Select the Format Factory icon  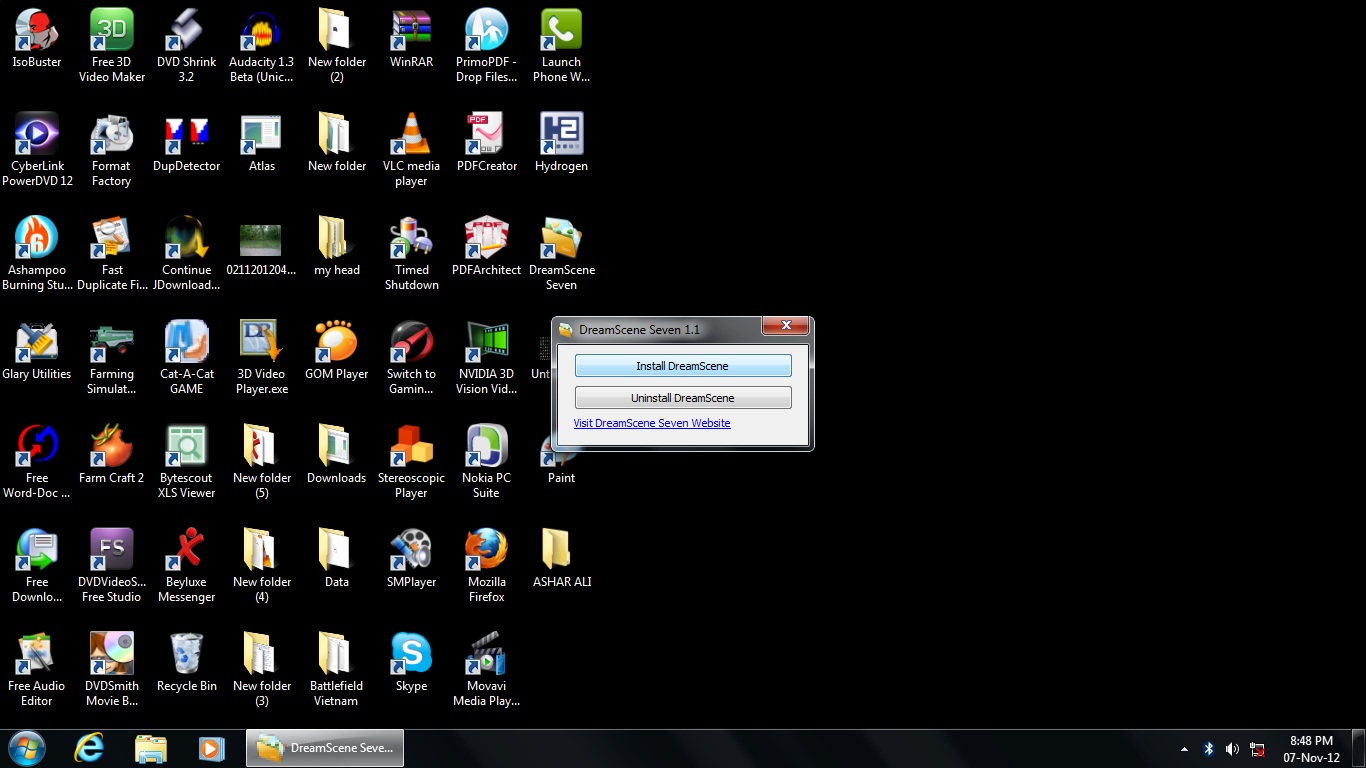(112, 150)
